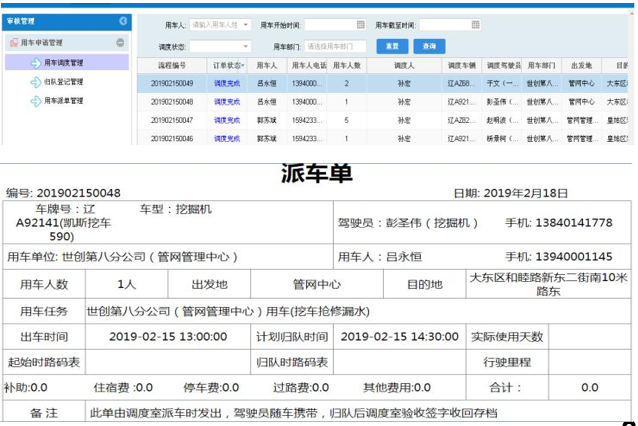Click arrow icon beside 归队登记管理

tap(35, 82)
